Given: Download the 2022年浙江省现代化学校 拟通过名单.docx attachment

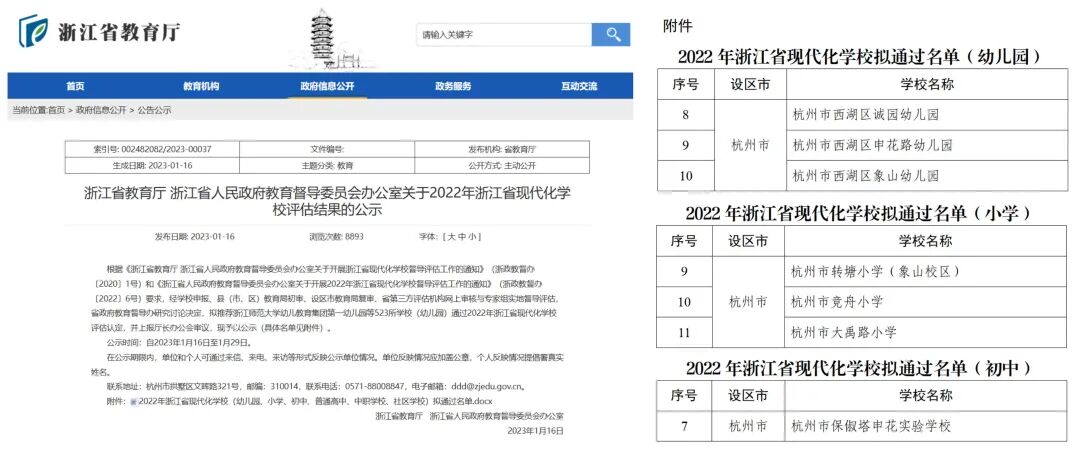Looking at the screenshot, I should [315, 401].
